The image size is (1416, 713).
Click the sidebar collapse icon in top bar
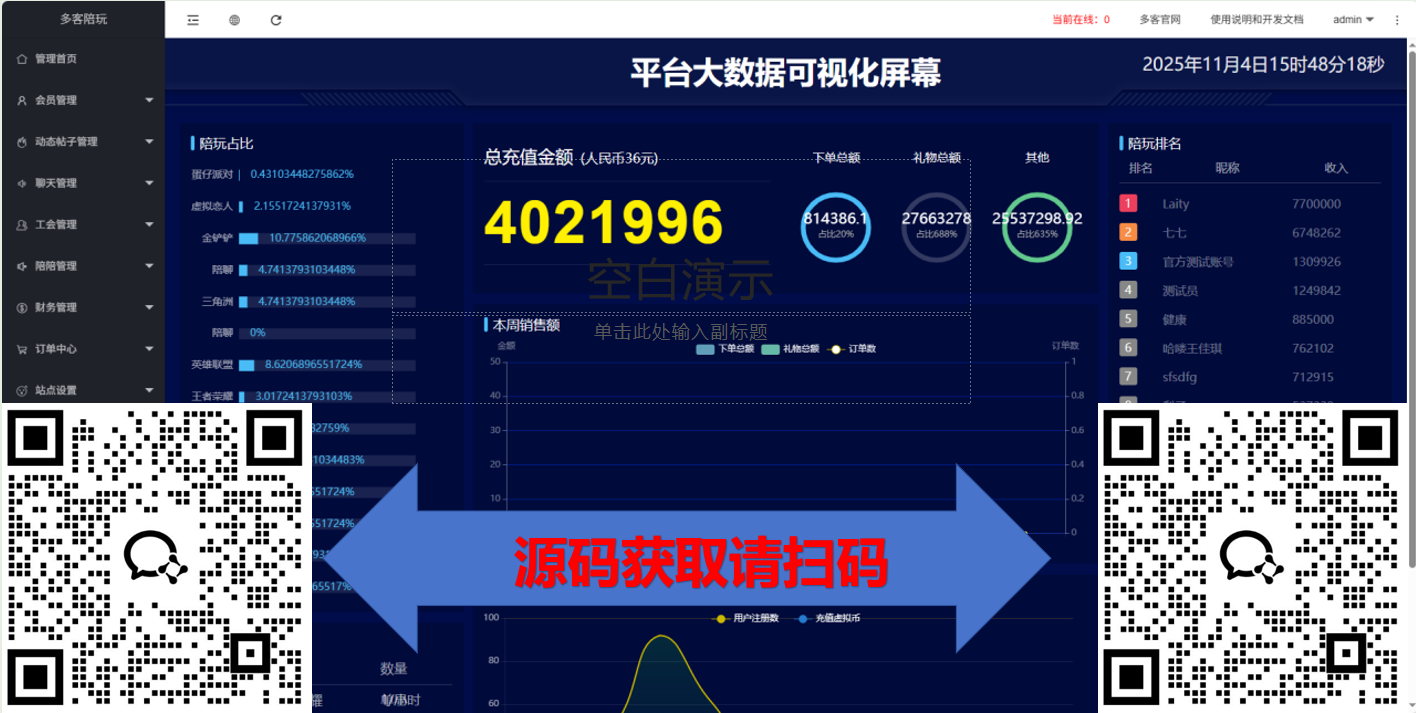pyautogui.click(x=193, y=20)
